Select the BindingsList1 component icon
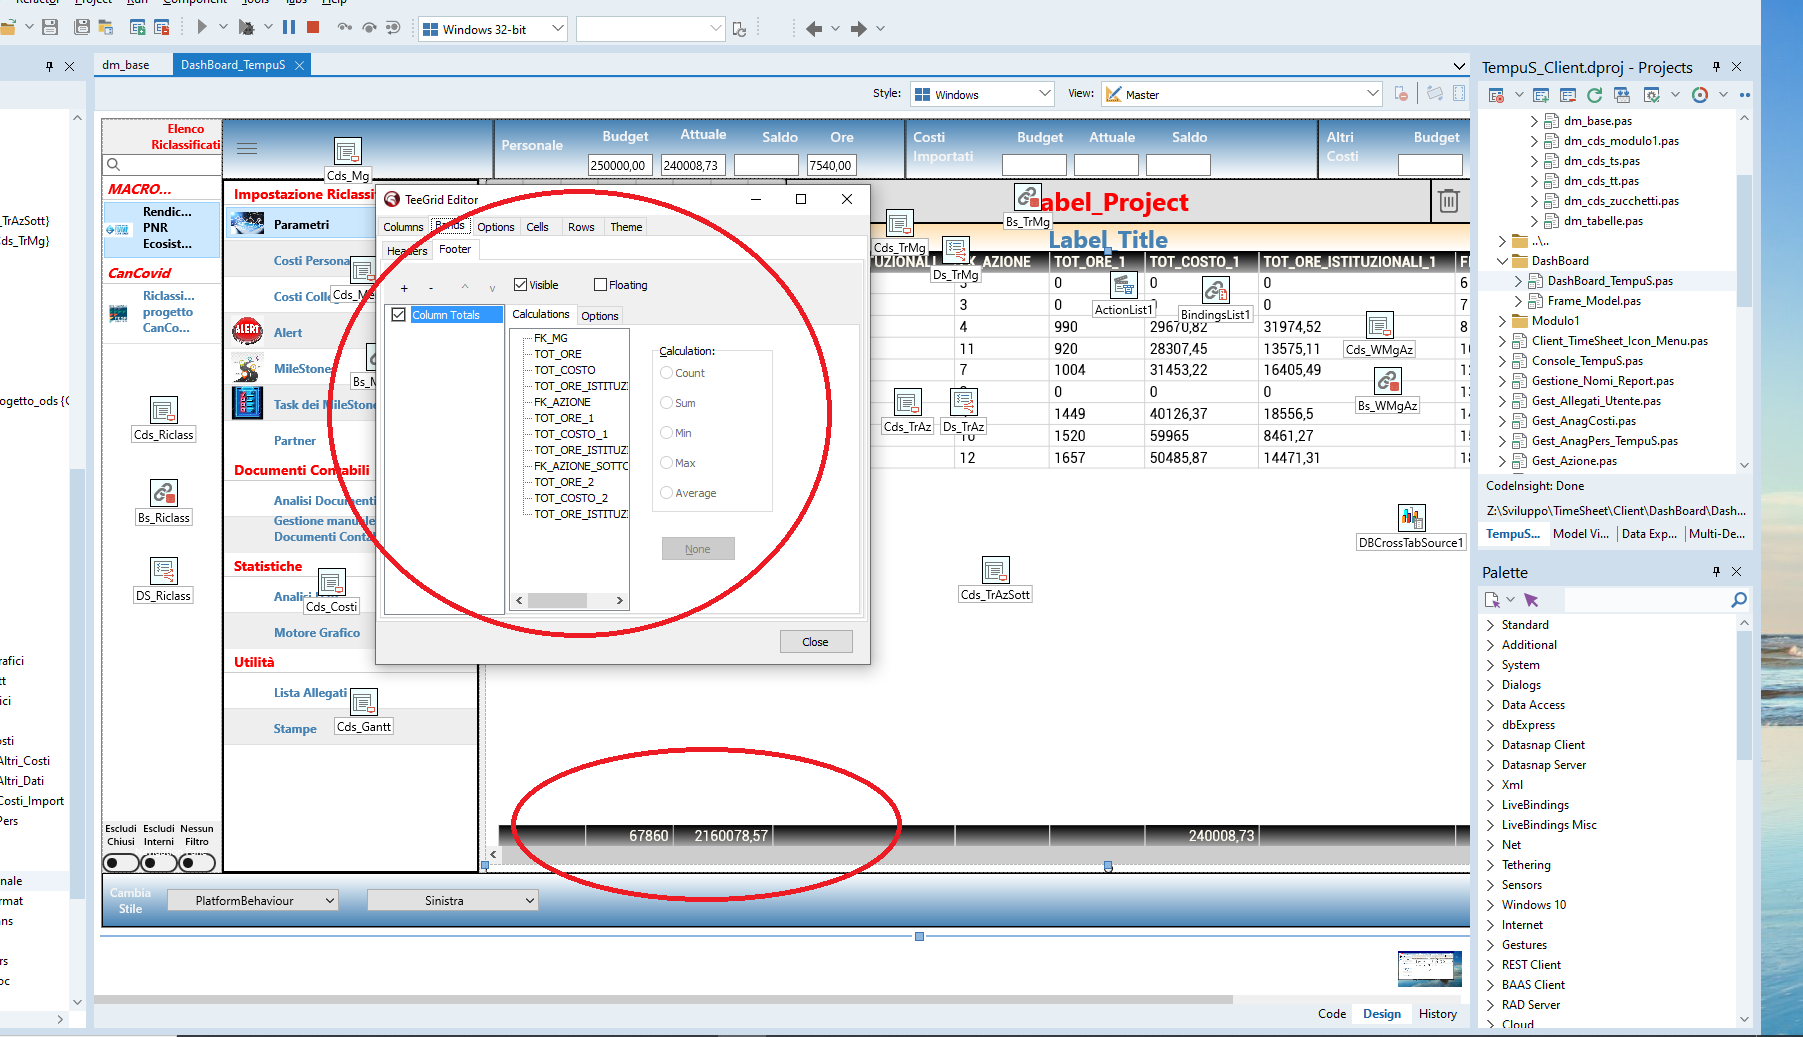This screenshot has width=1803, height=1037. [1215, 290]
